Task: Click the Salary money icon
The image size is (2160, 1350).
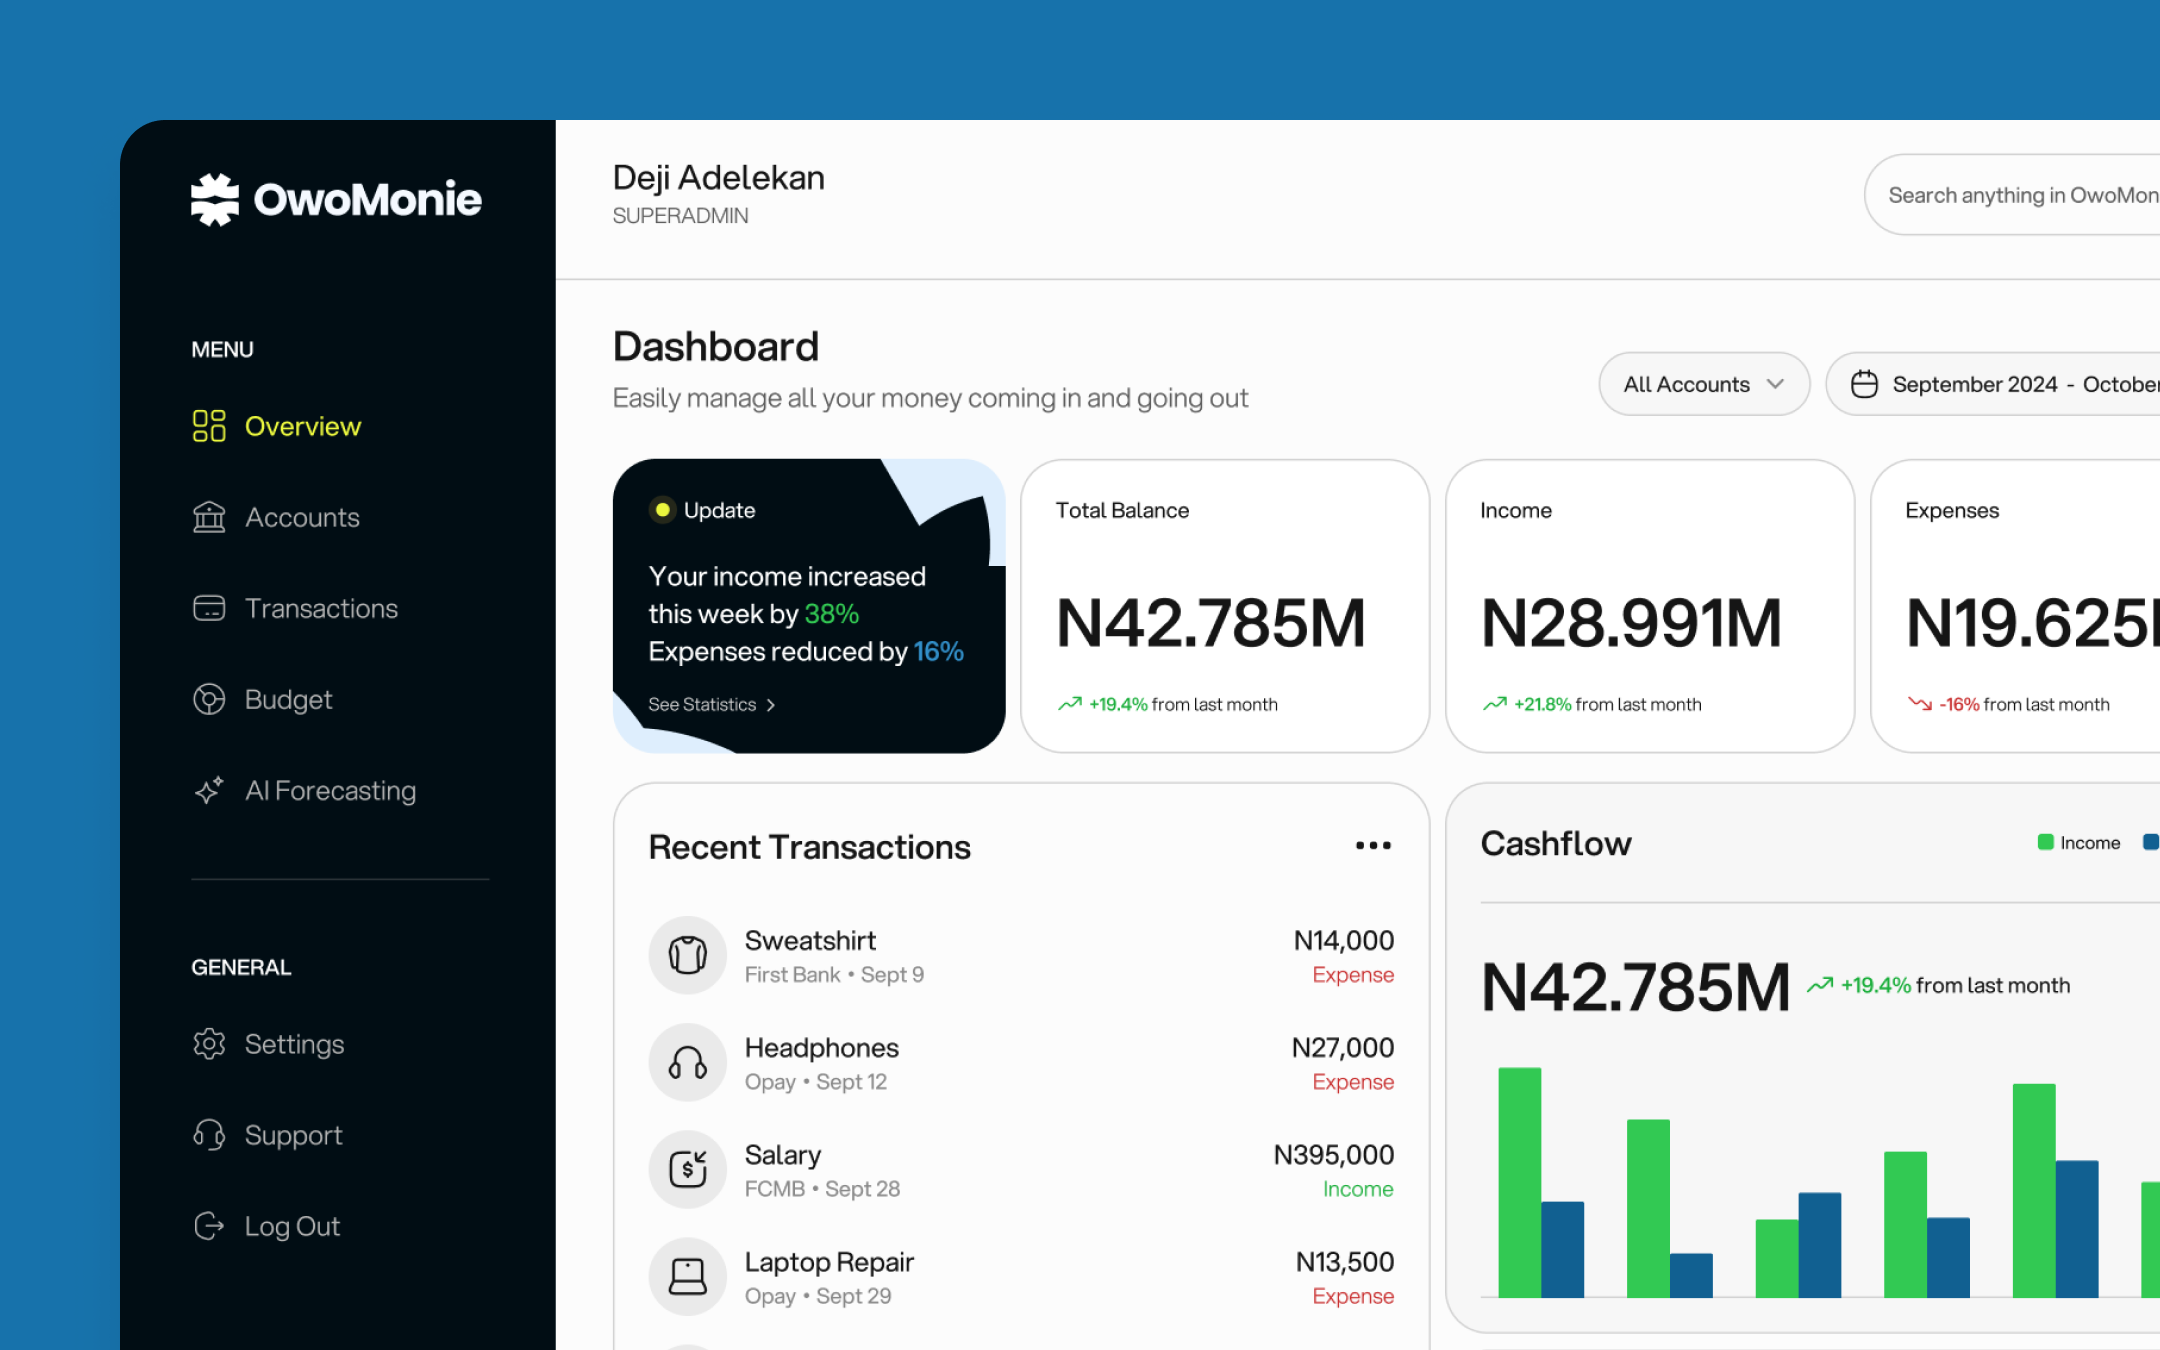Action: [x=688, y=1169]
